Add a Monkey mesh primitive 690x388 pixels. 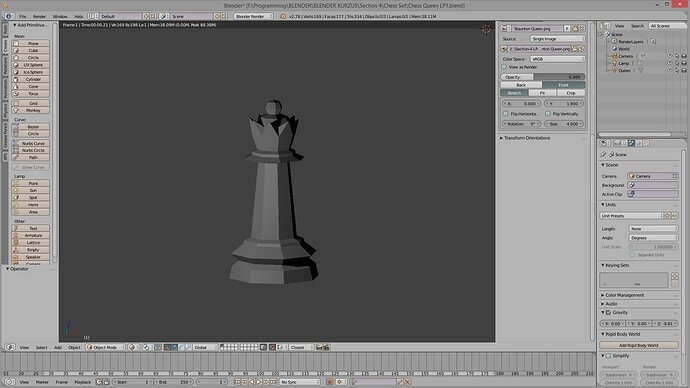[x=31, y=110]
